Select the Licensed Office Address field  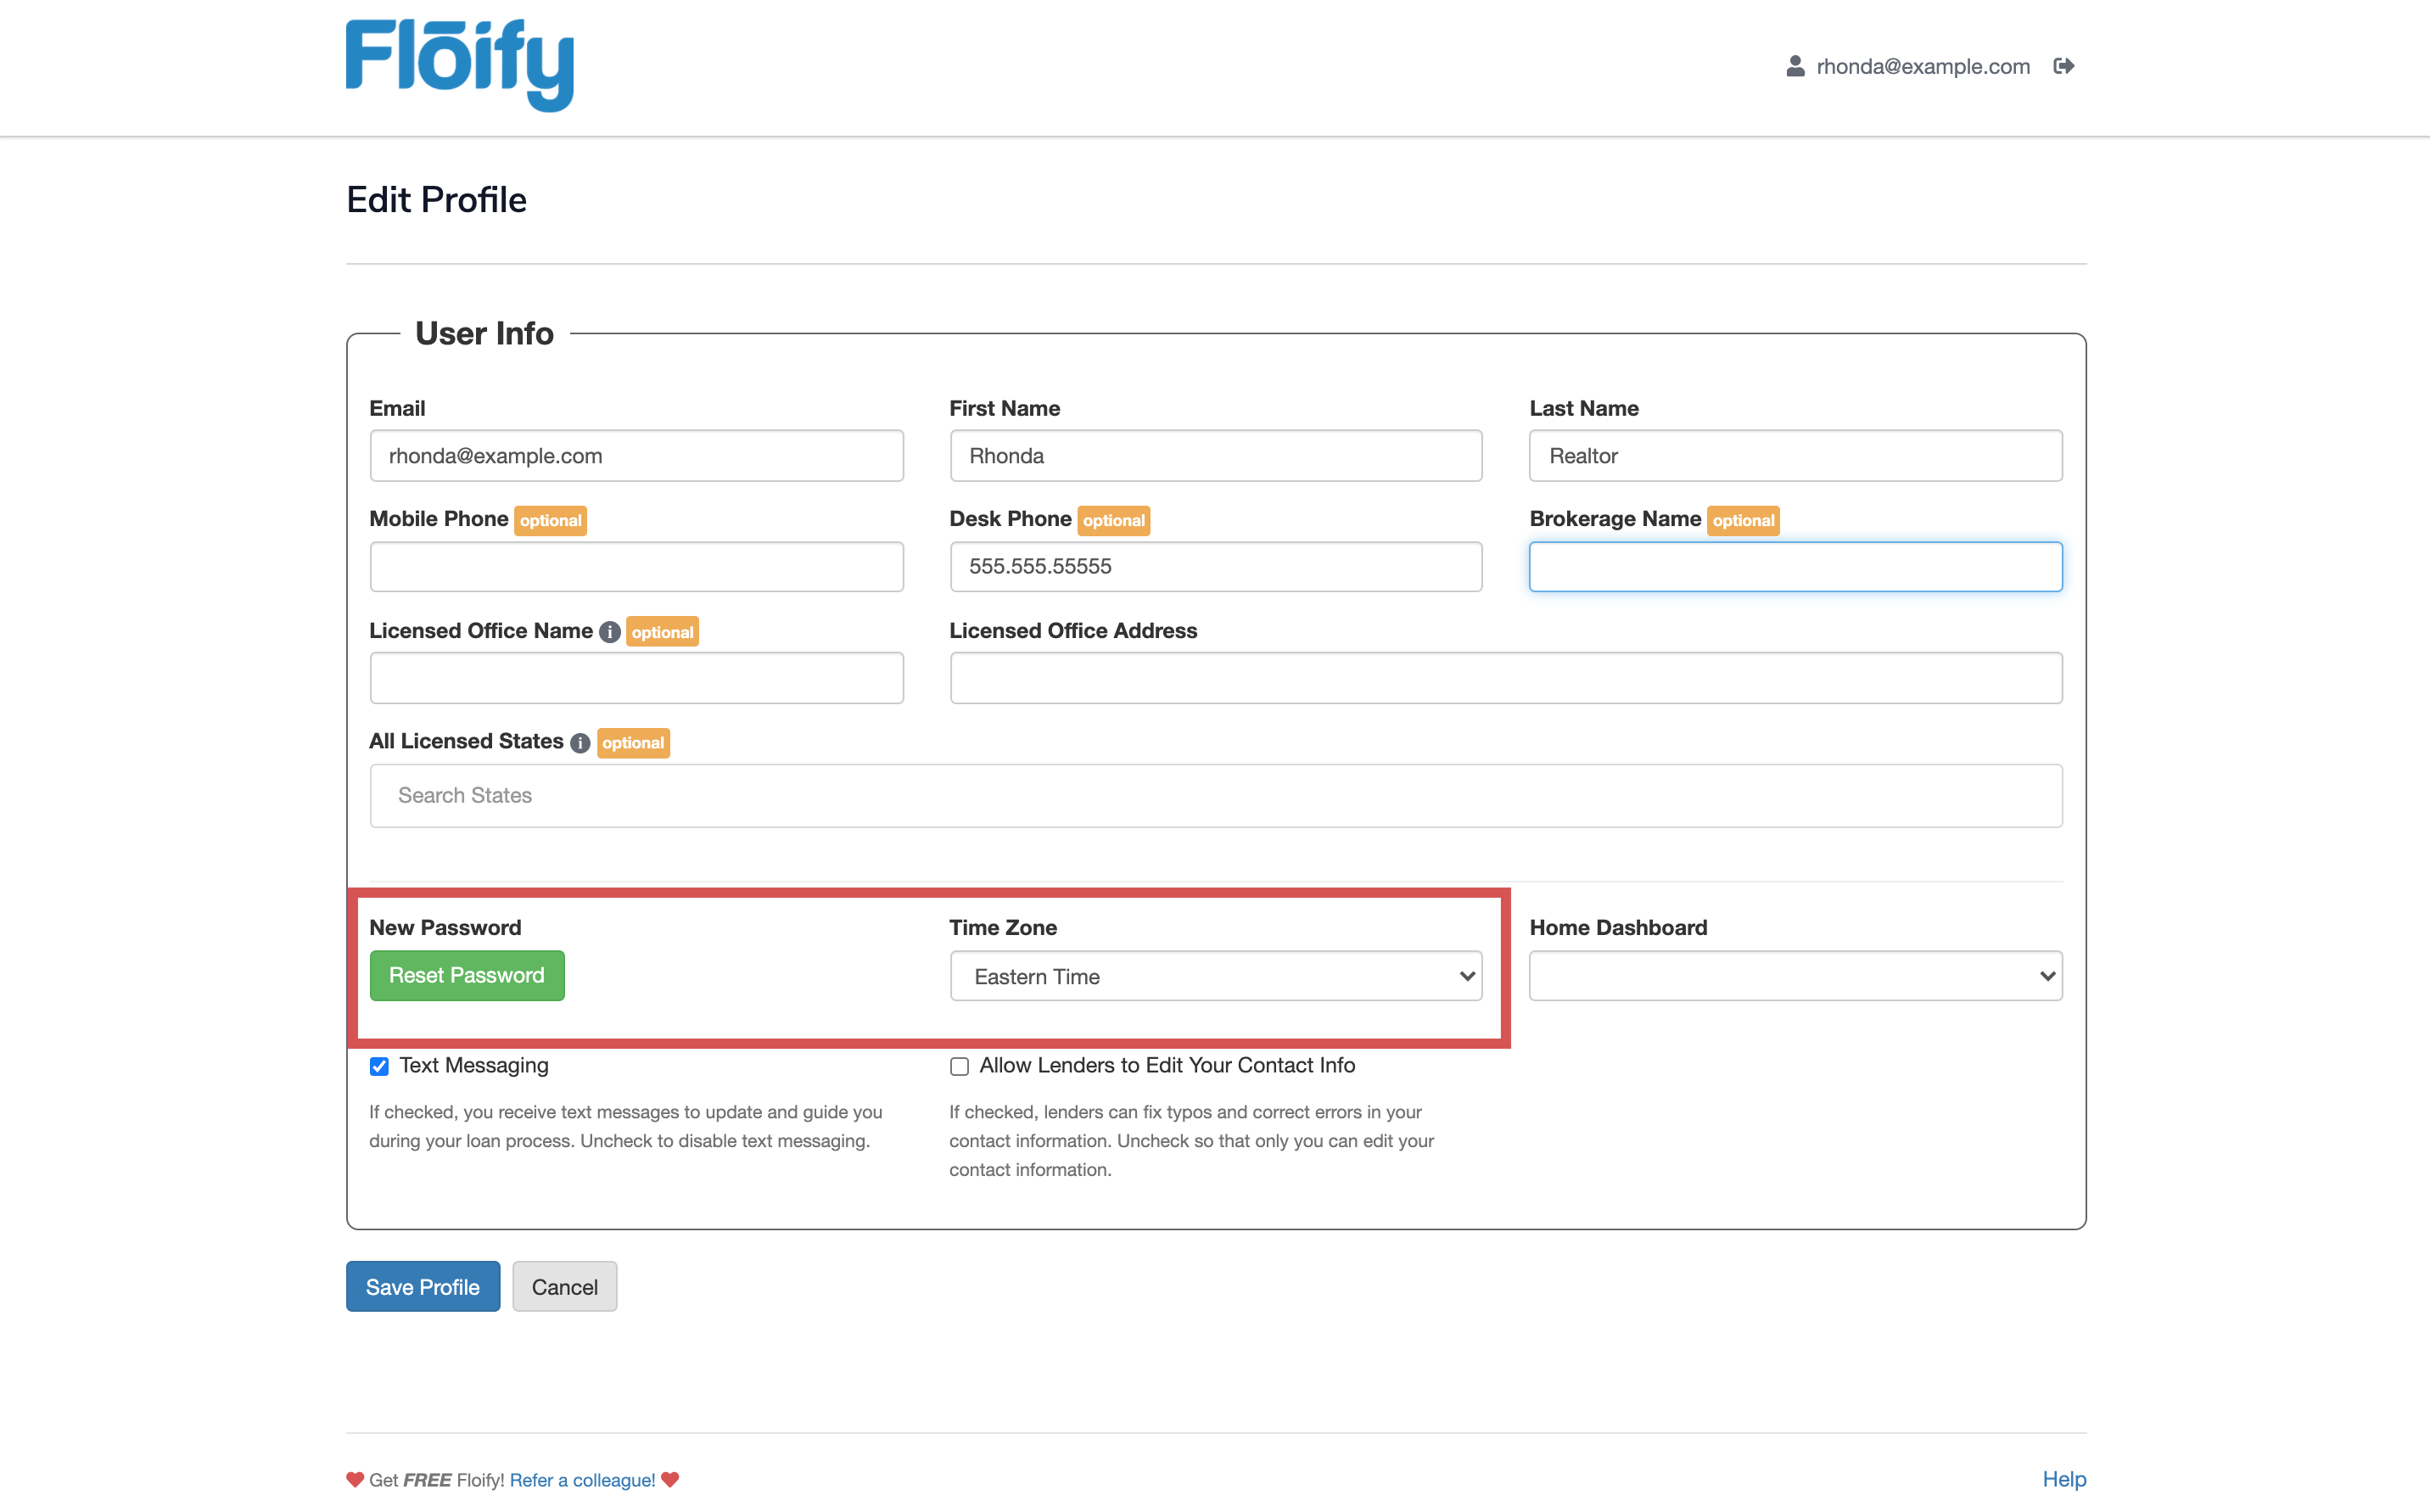pyautogui.click(x=1505, y=678)
